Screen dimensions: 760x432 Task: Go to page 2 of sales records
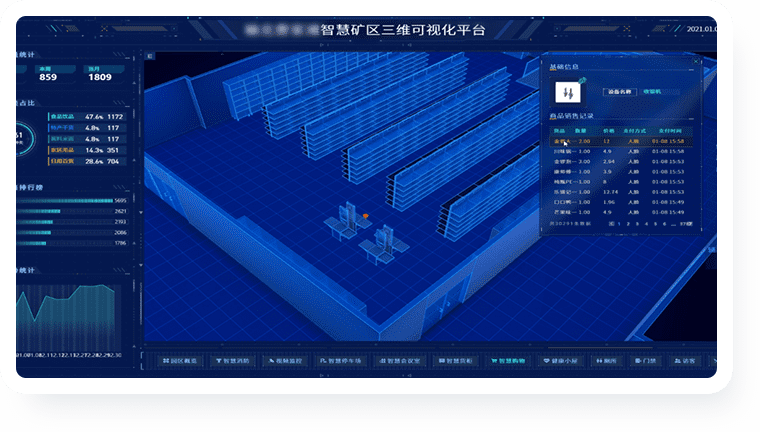pos(626,224)
